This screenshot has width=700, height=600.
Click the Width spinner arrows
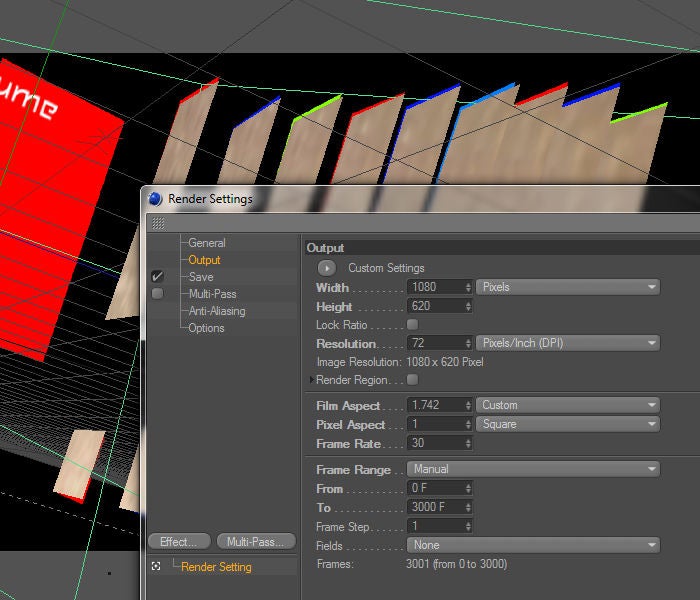pos(468,287)
